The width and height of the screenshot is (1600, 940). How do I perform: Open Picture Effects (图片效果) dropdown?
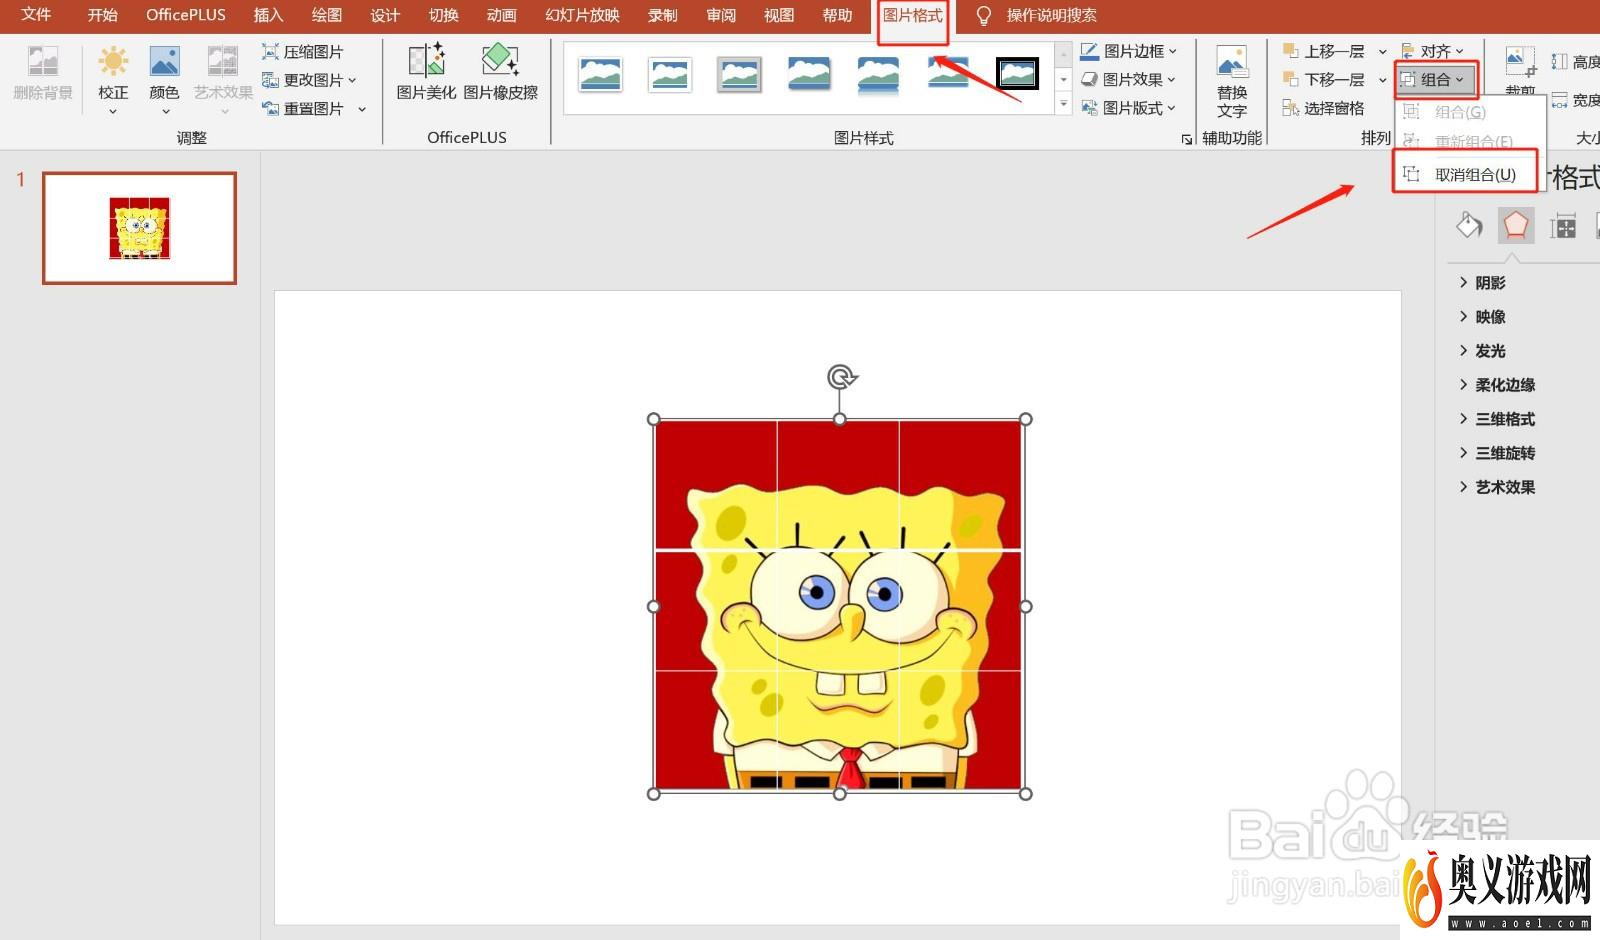point(1128,79)
